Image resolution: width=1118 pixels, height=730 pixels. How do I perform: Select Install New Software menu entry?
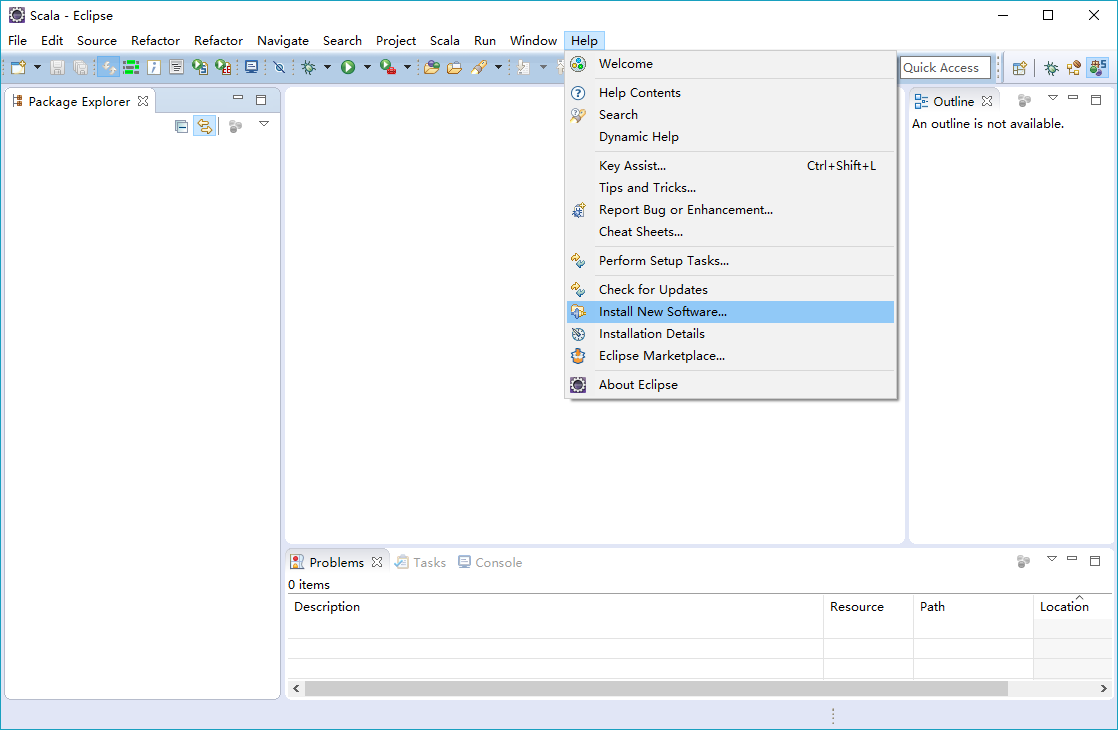point(662,312)
